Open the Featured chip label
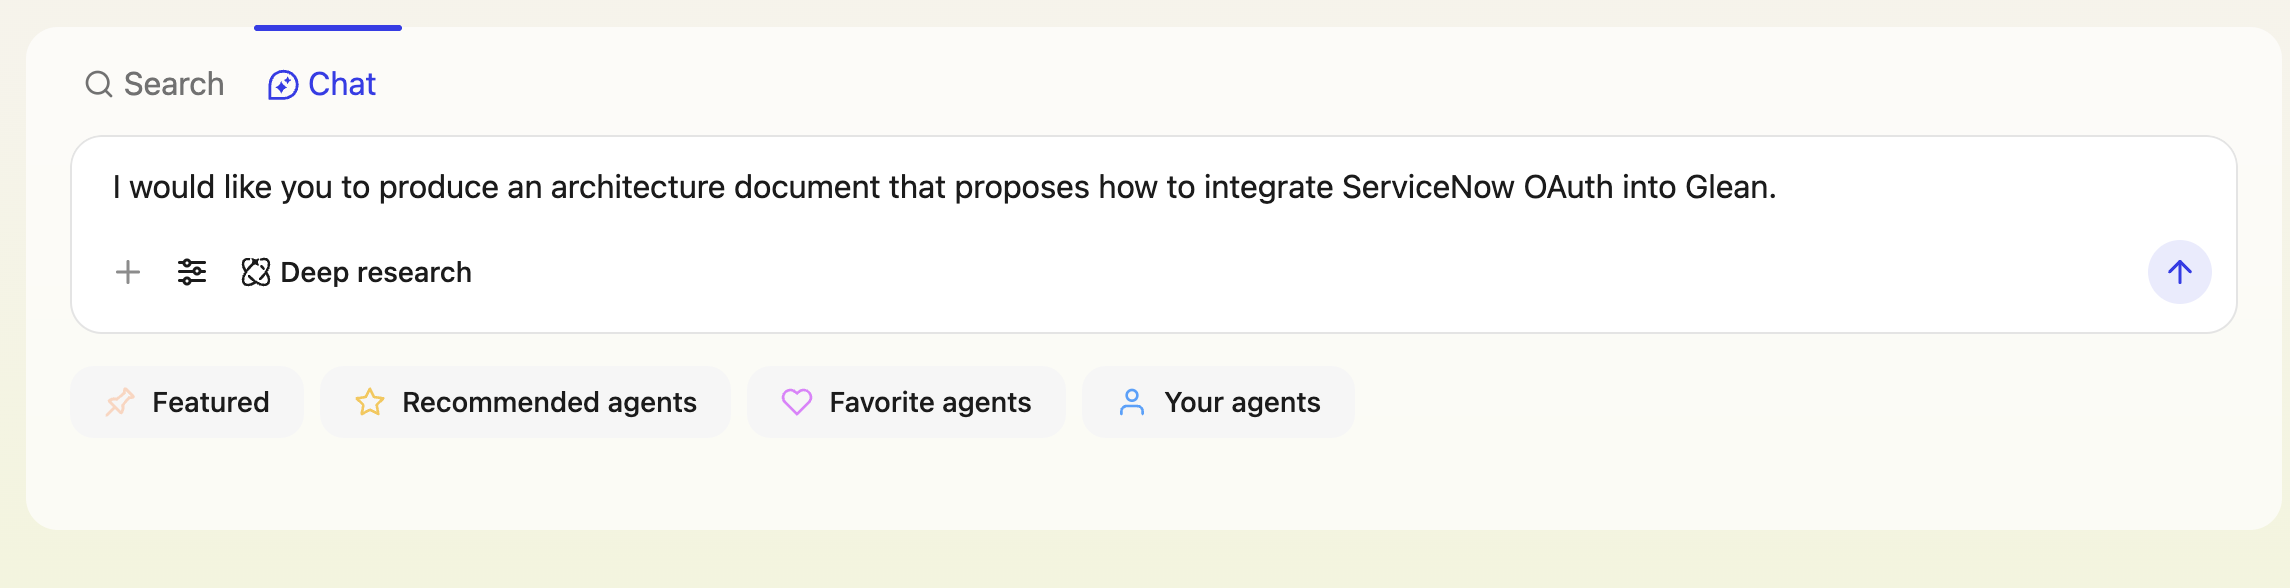Viewport: 2290px width, 588px height. click(x=211, y=402)
